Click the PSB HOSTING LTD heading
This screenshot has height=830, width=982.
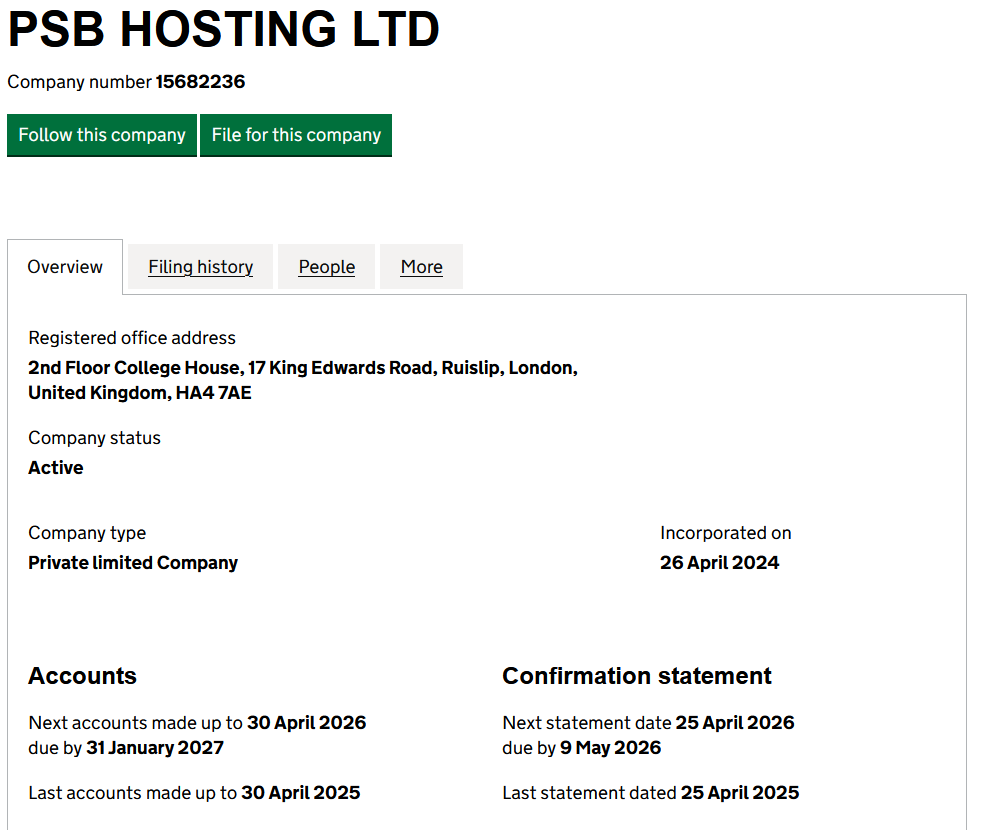(x=223, y=30)
